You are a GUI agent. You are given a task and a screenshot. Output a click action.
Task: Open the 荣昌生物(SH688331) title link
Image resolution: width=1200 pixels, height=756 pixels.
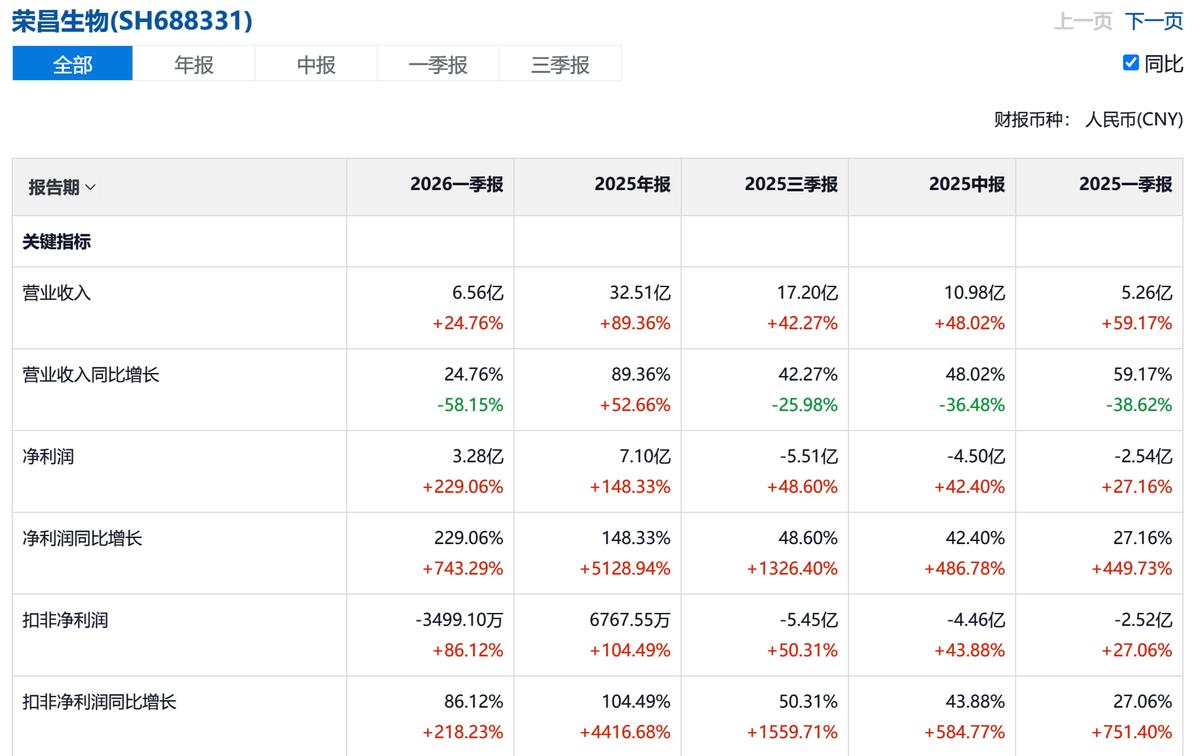tap(132, 20)
